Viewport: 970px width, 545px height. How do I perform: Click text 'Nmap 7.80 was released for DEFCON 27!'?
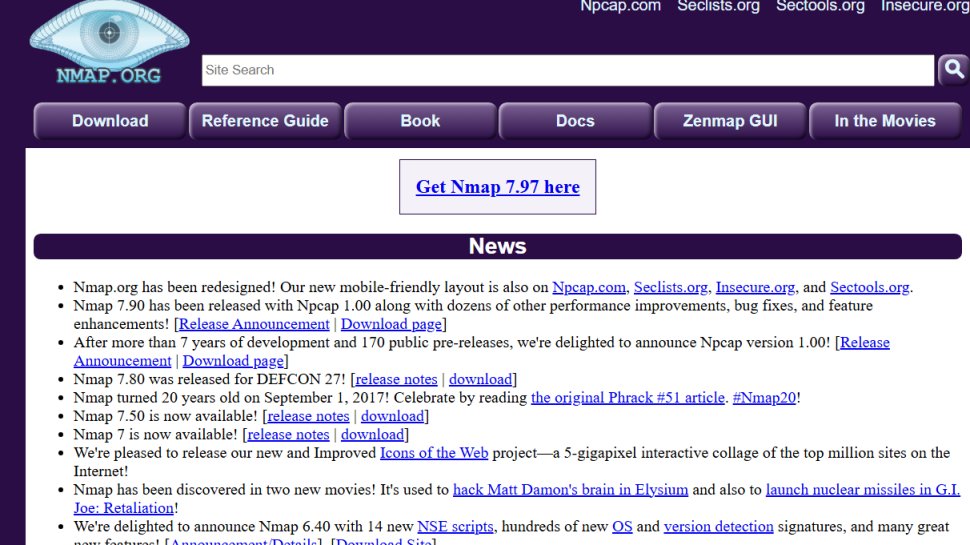[209, 379]
